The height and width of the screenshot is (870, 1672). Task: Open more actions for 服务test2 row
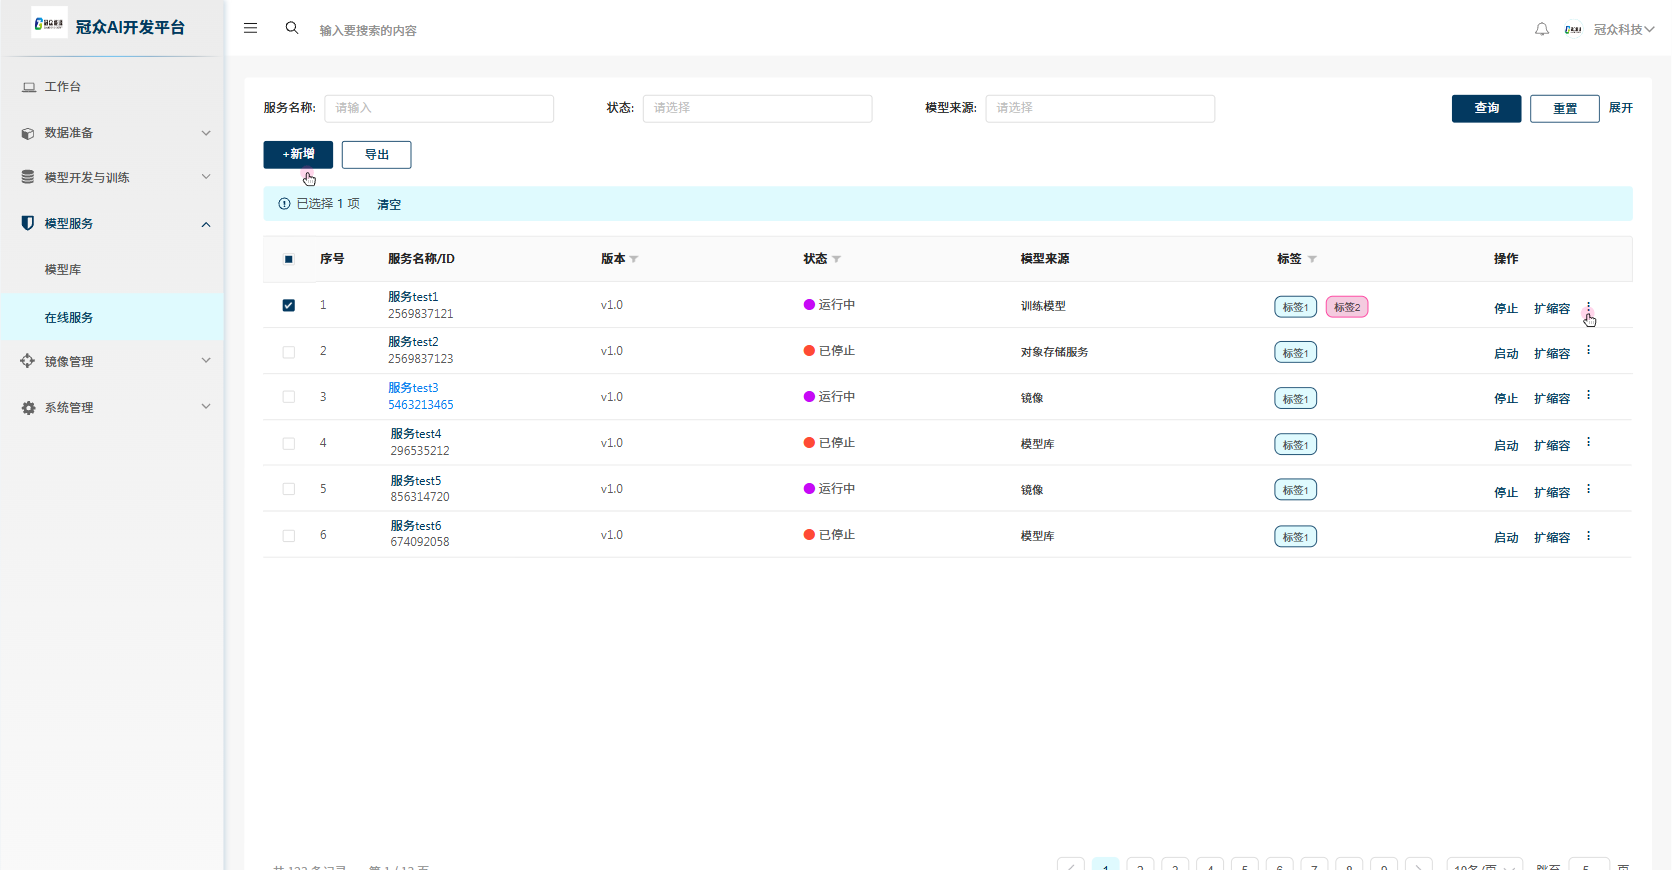[x=1588, y=351]
